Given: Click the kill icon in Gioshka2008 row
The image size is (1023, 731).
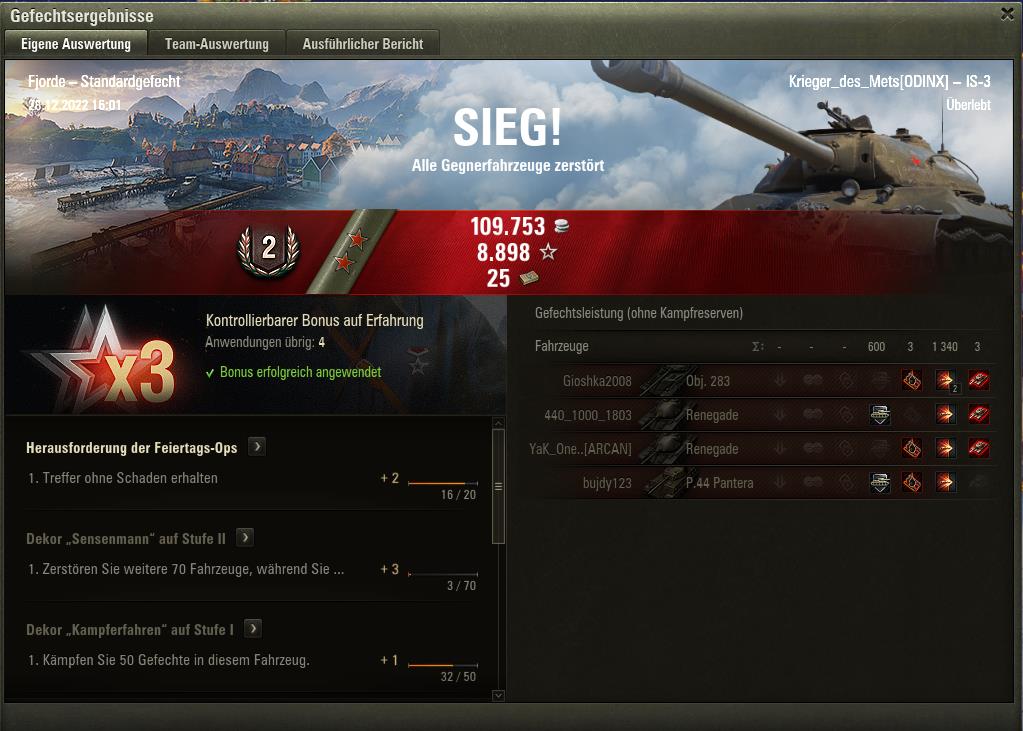Looking at the screenshot, I should 978,381.
